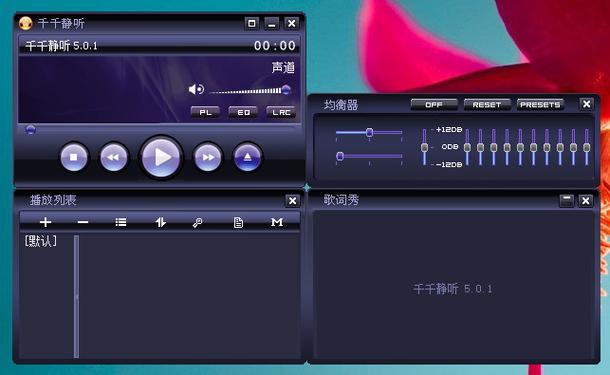Image resolution: width=610 pixels, height=375 pixels.
Task: Minimize the main player window
Action: point(272,23)
